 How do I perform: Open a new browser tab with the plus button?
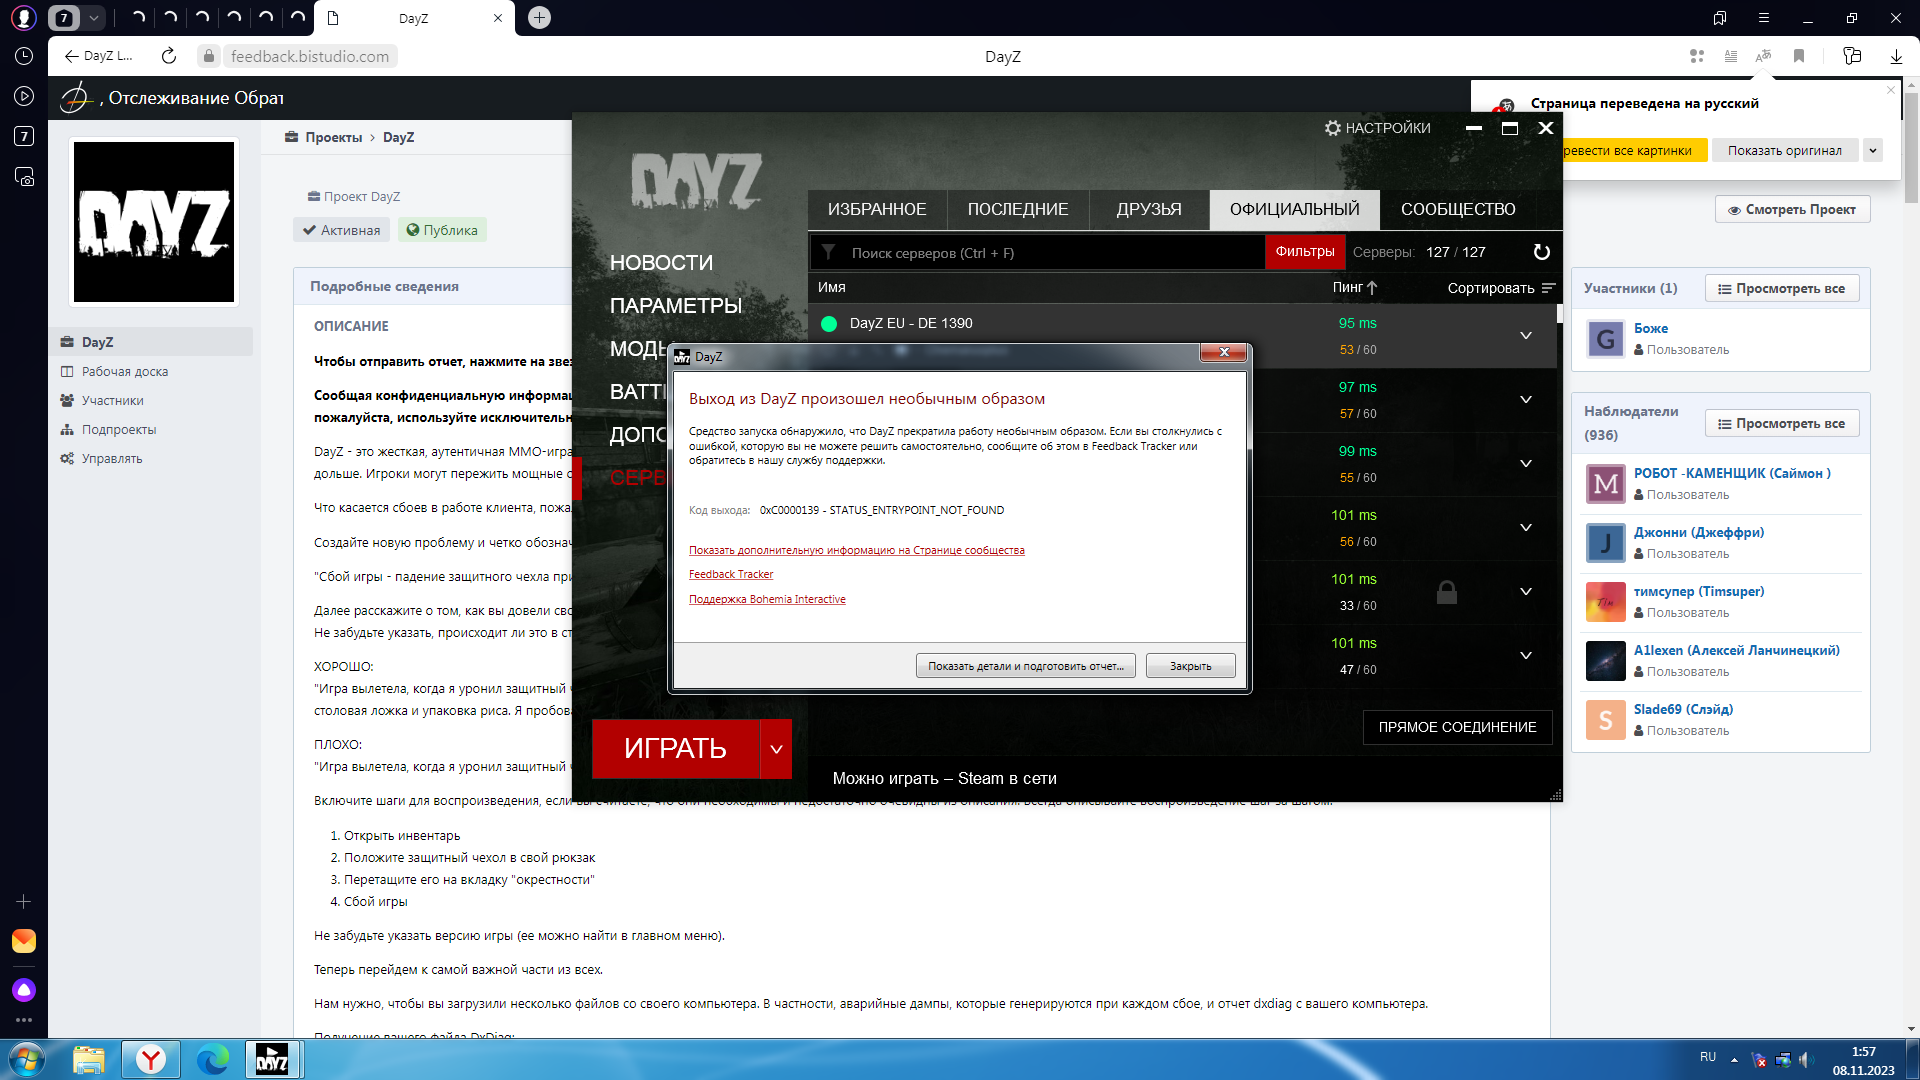click(x=539, y=18)
